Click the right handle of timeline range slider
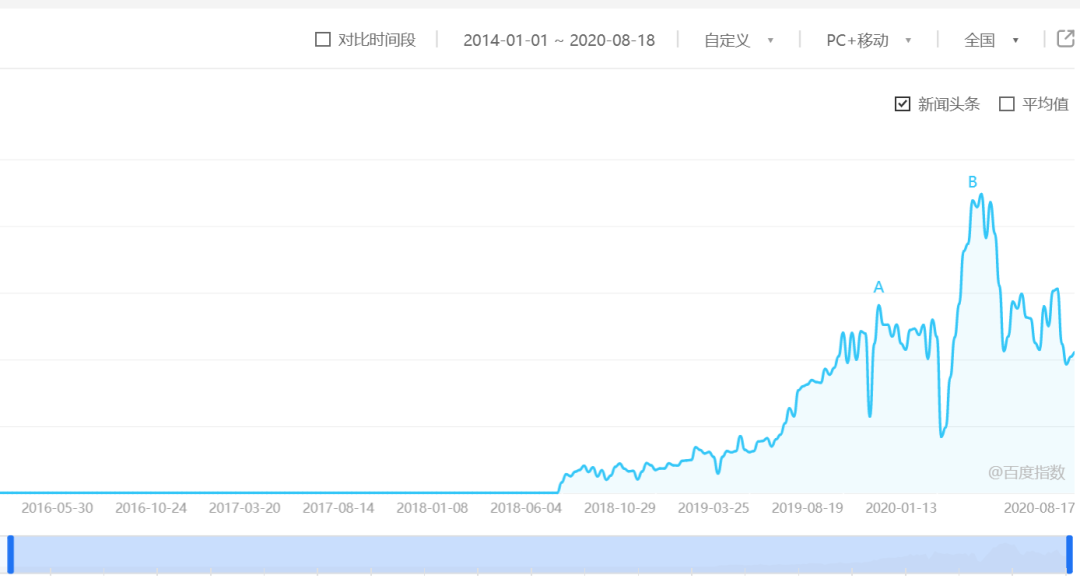The image size is (1080, 582). point(1070,554)
